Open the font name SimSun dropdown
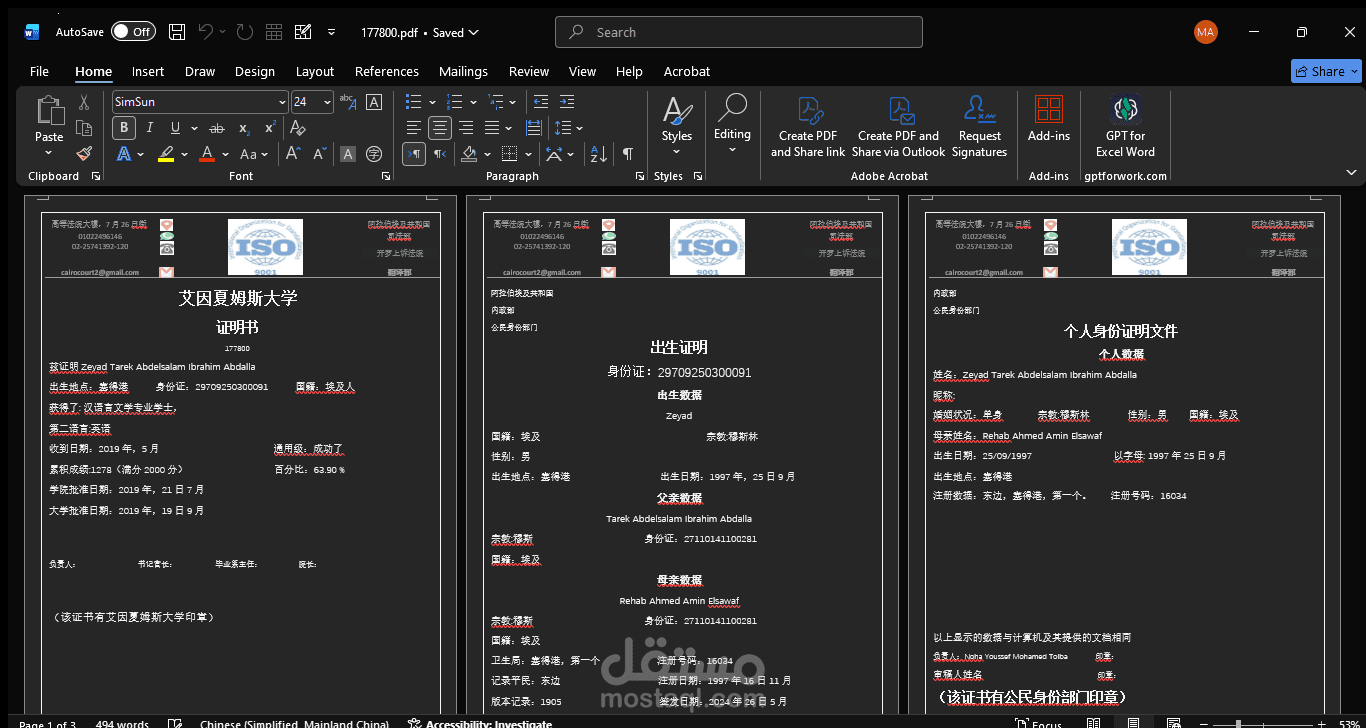Viewport: 1366px width, 728px height. [x=282, y=102]
